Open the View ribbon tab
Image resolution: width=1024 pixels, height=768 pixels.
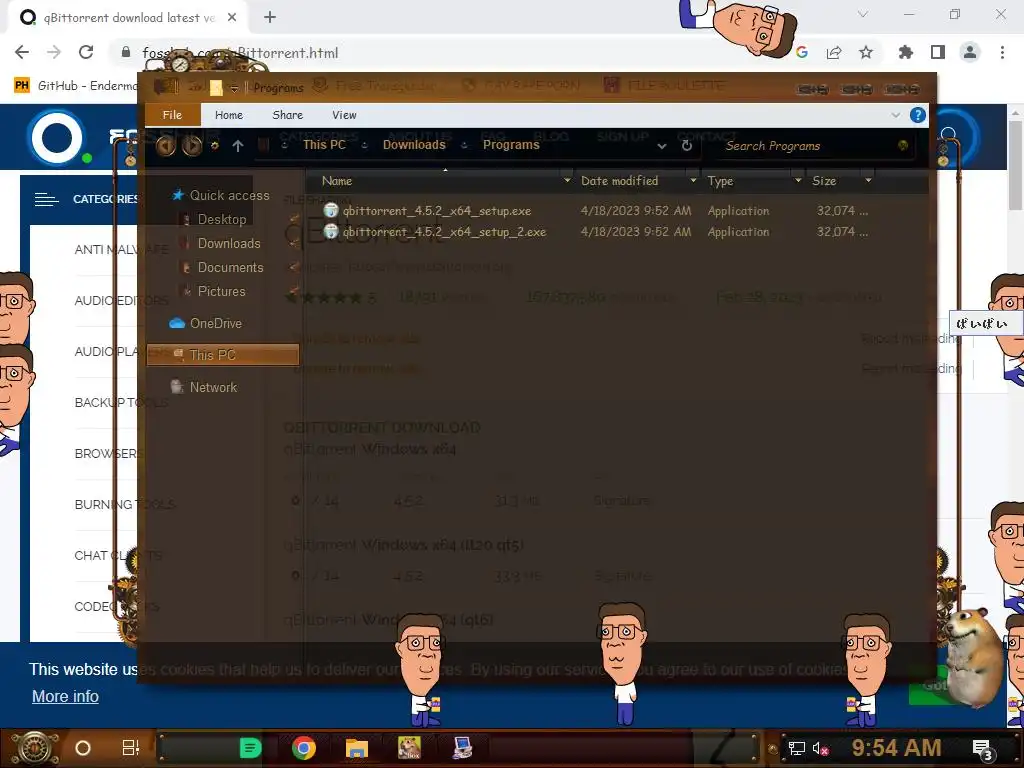(x=344, y=115)
